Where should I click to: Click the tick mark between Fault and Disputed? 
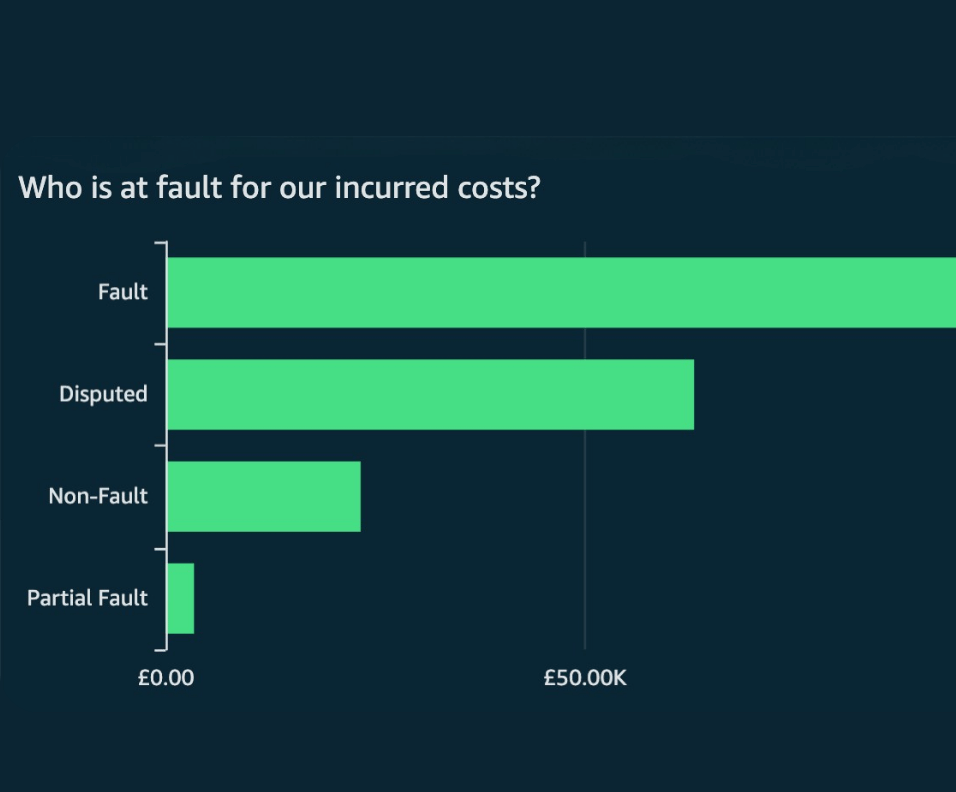tap(160, 343)
